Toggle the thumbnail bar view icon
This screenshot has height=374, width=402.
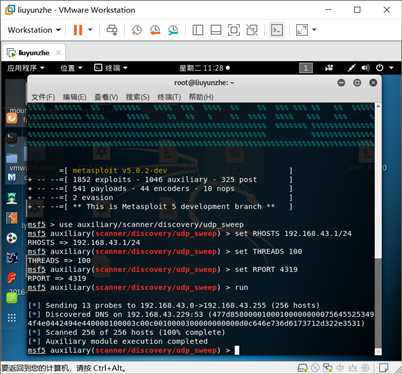point(216,30)
